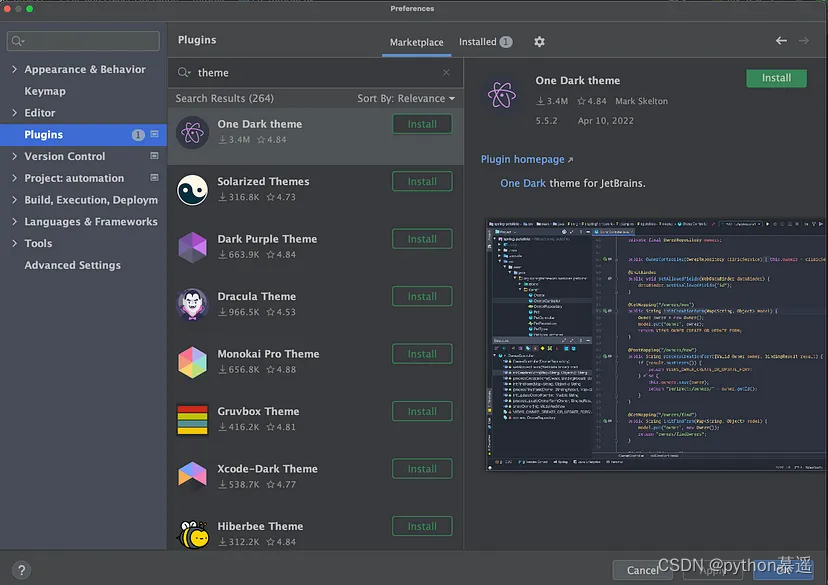
Task: Select the Monokai Pro Theme title
Action: [268, 354]
